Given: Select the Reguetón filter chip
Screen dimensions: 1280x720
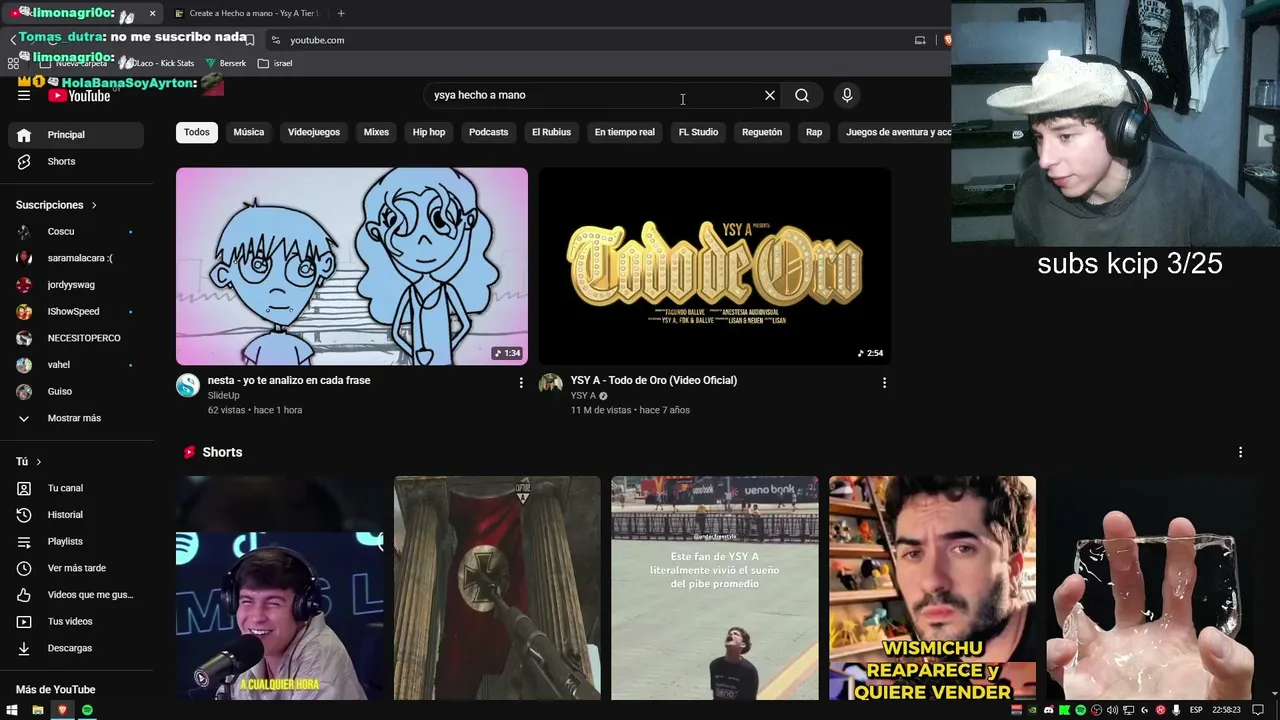Looking at the screenshot, I should click(x=762, y=132).
